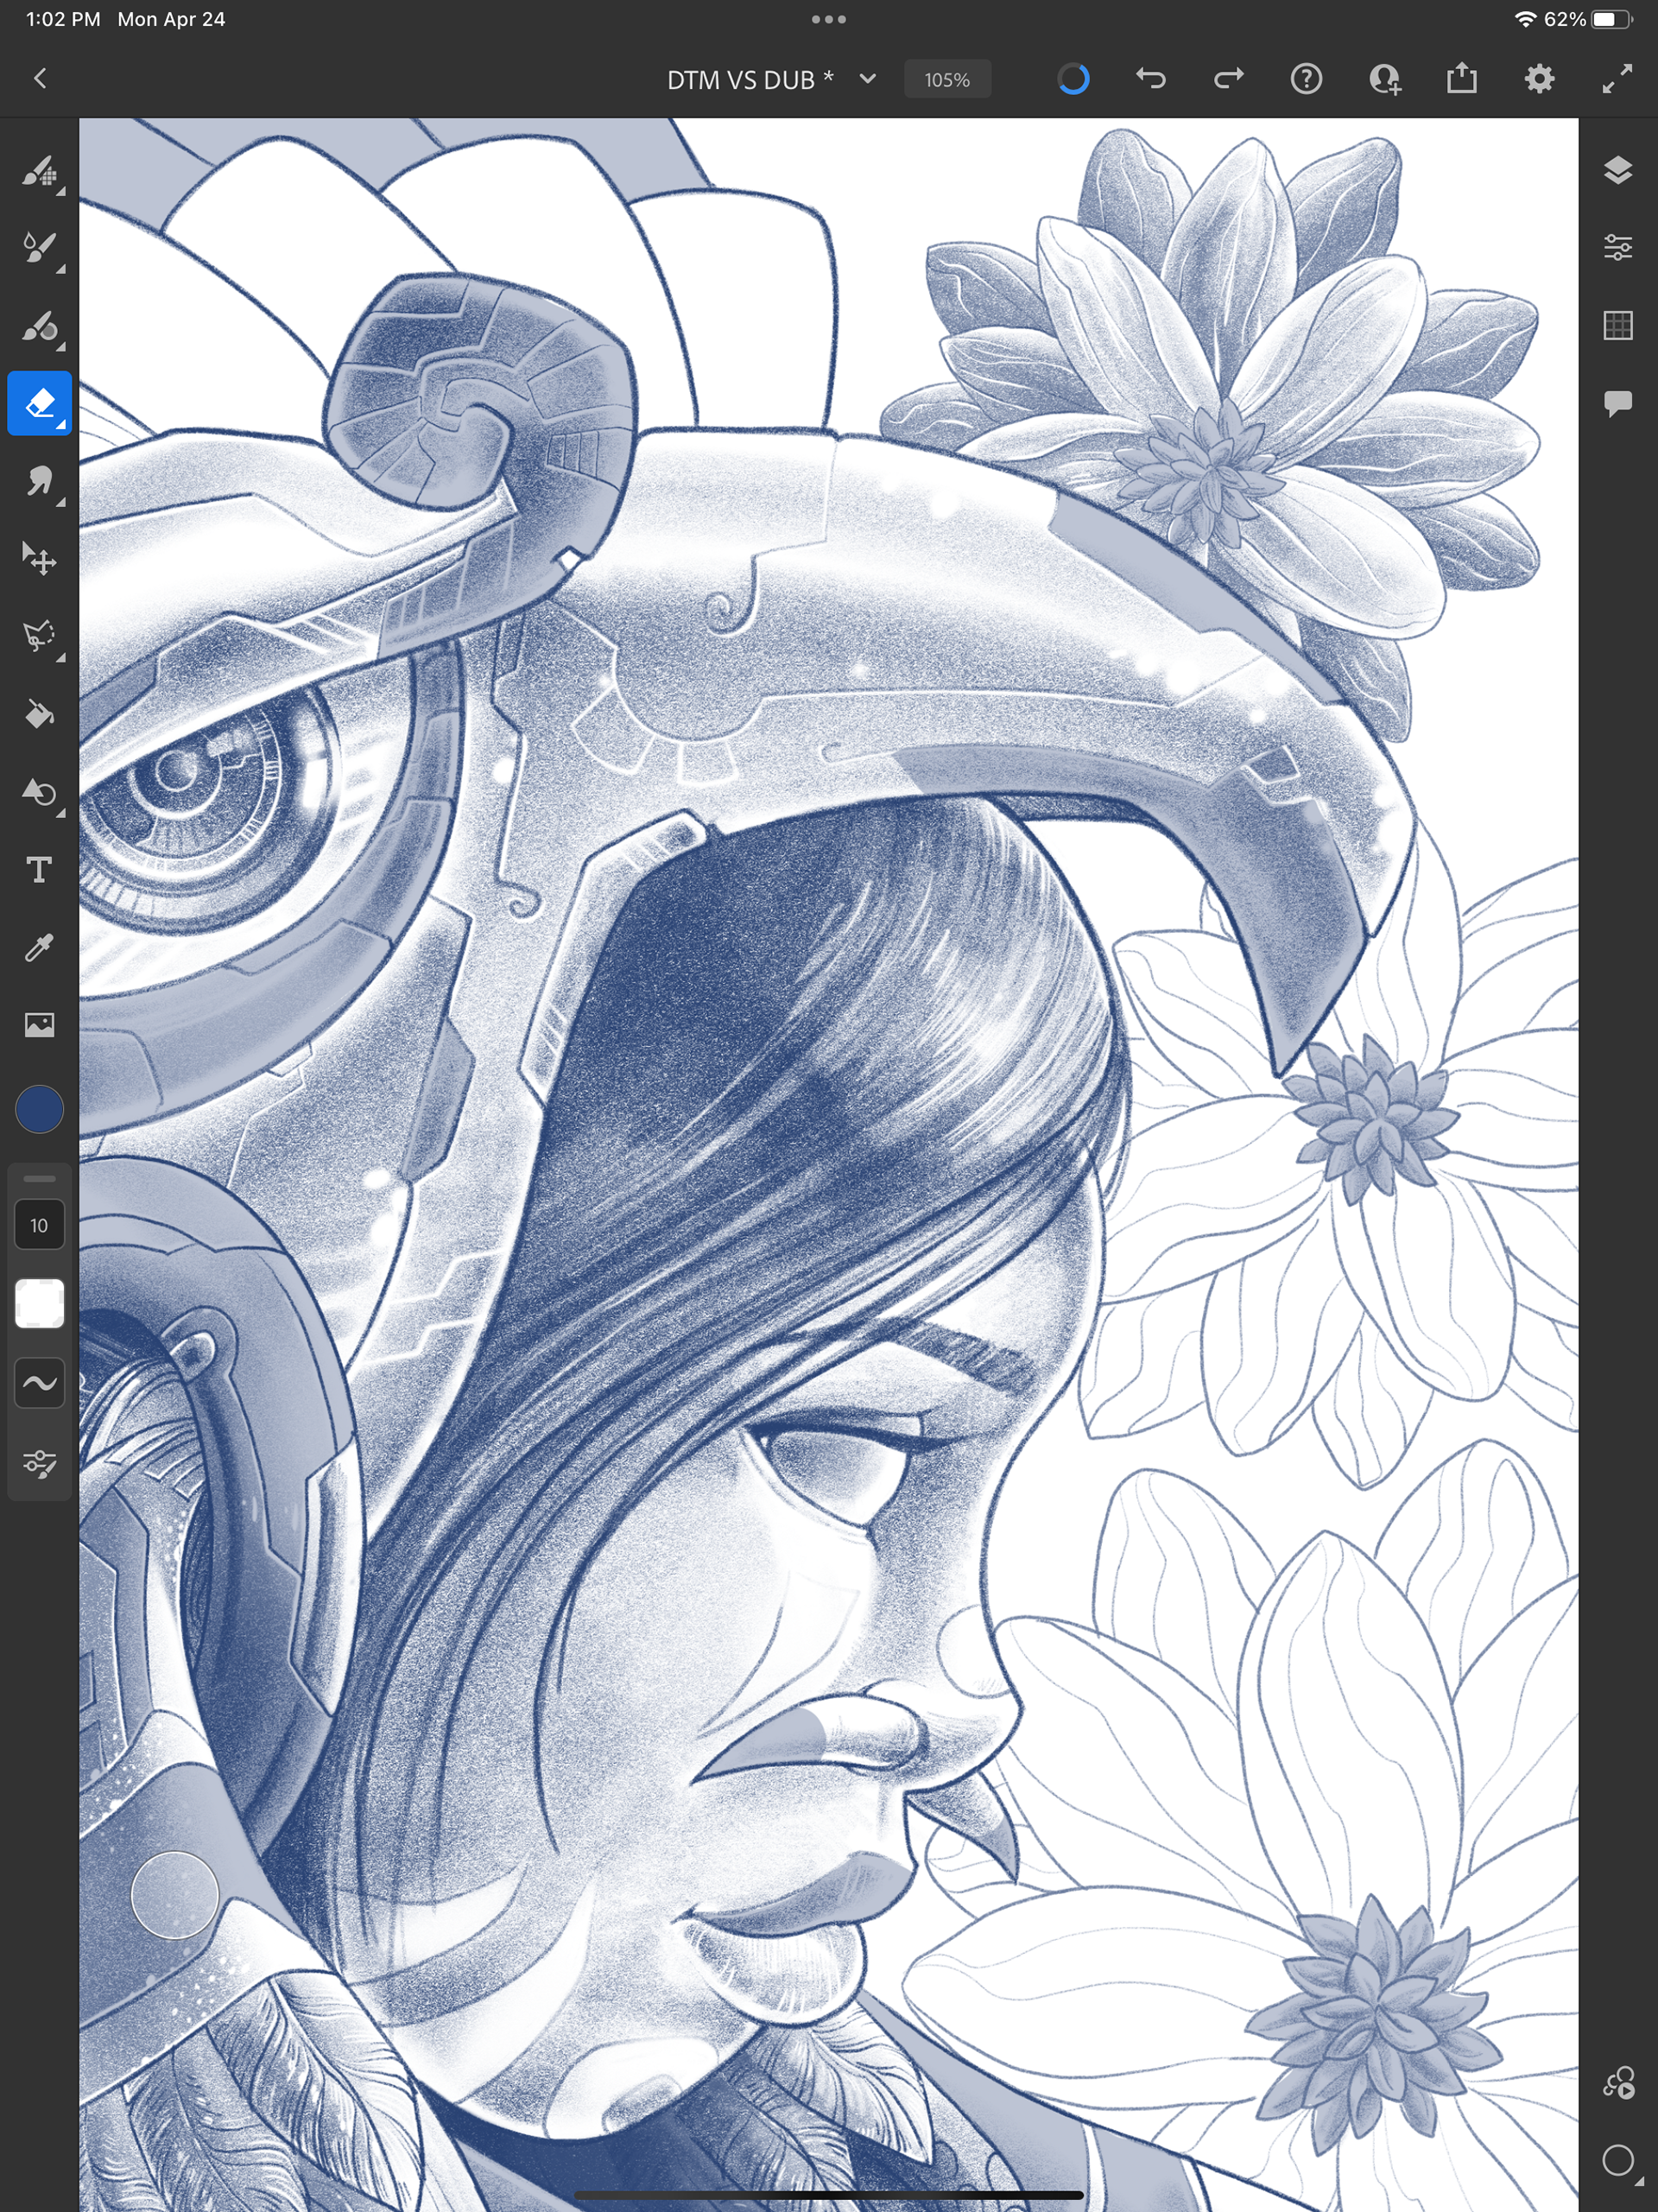Open the Type text tool
1658x2212 pixels.
(x=39, y=870)
